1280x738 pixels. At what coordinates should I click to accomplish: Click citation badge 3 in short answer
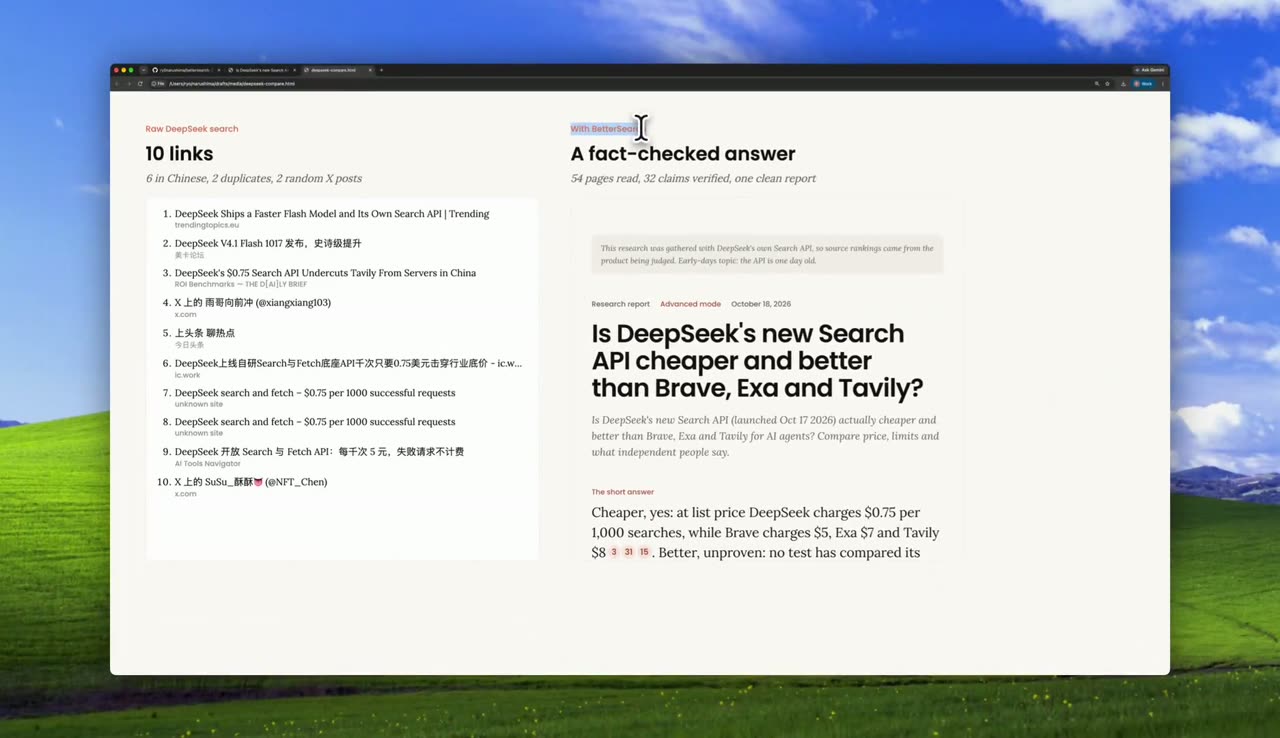pyautogui.click(x=614, y=553)
